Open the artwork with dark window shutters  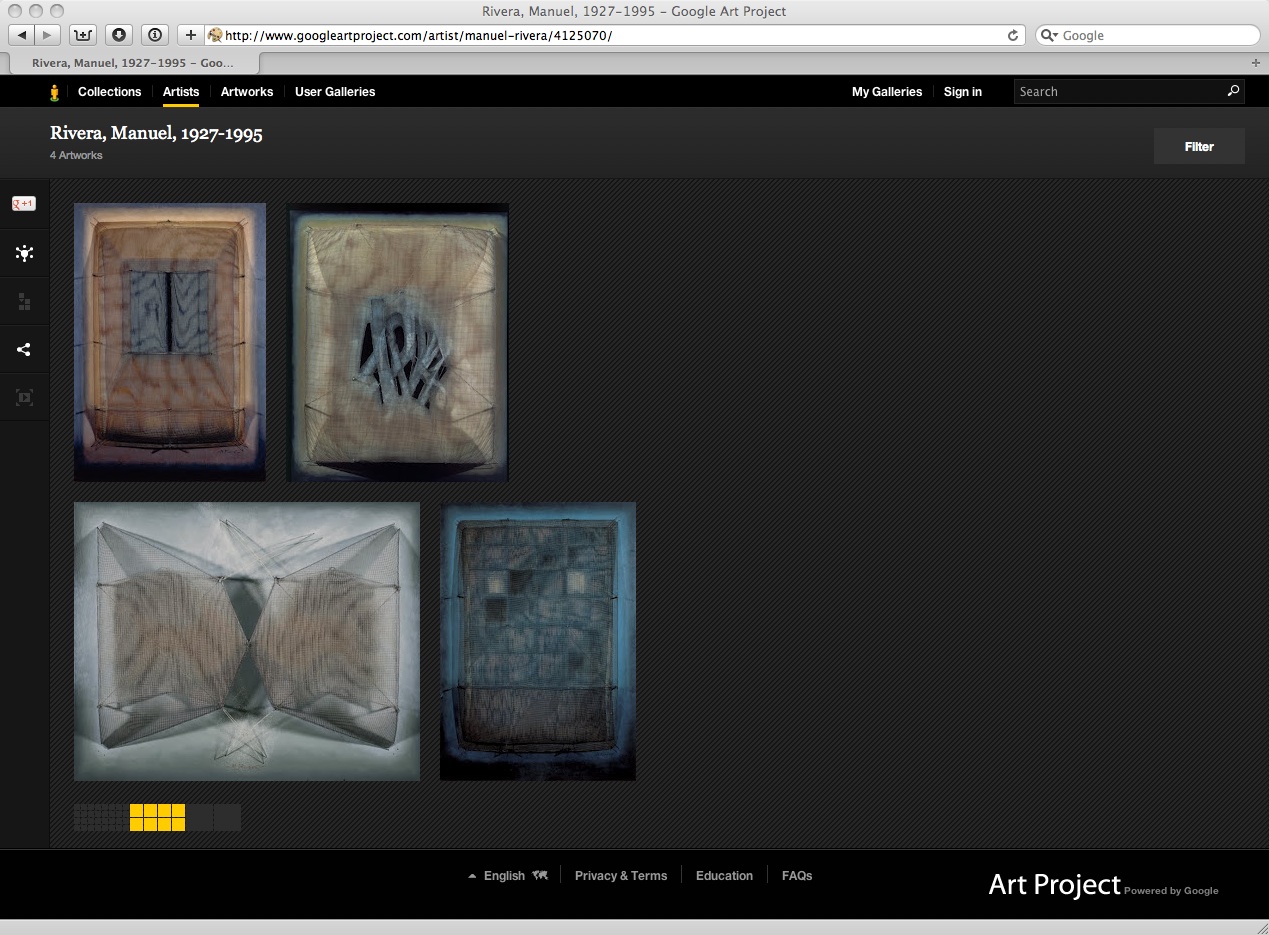[x=170, y=342]
